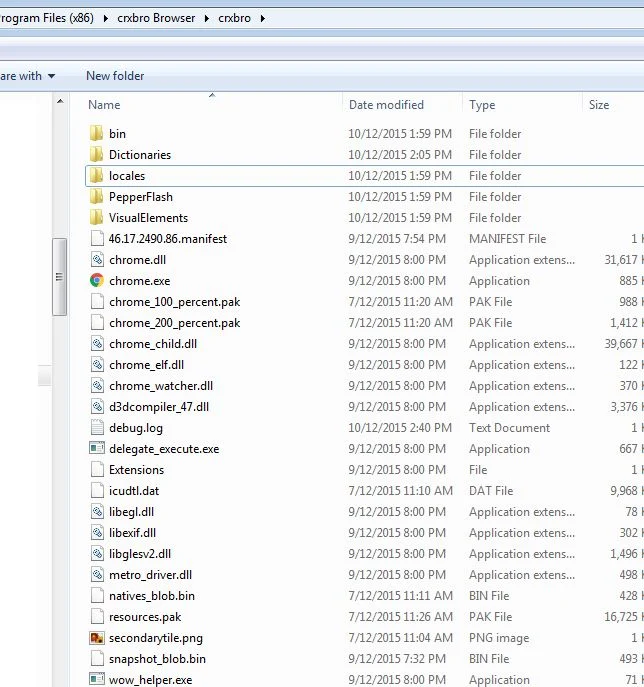This screenshot has width=644, height=687.
Task: Click the navigation pane scroll up arrow
Action: tap(60, 101)
